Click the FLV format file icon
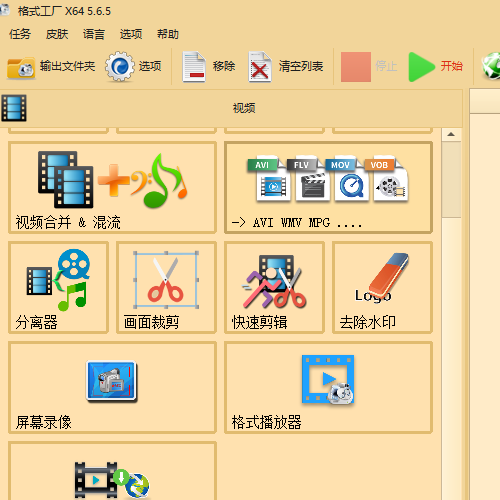The height and width of the screenshot is (500, 500). [308, 179]
